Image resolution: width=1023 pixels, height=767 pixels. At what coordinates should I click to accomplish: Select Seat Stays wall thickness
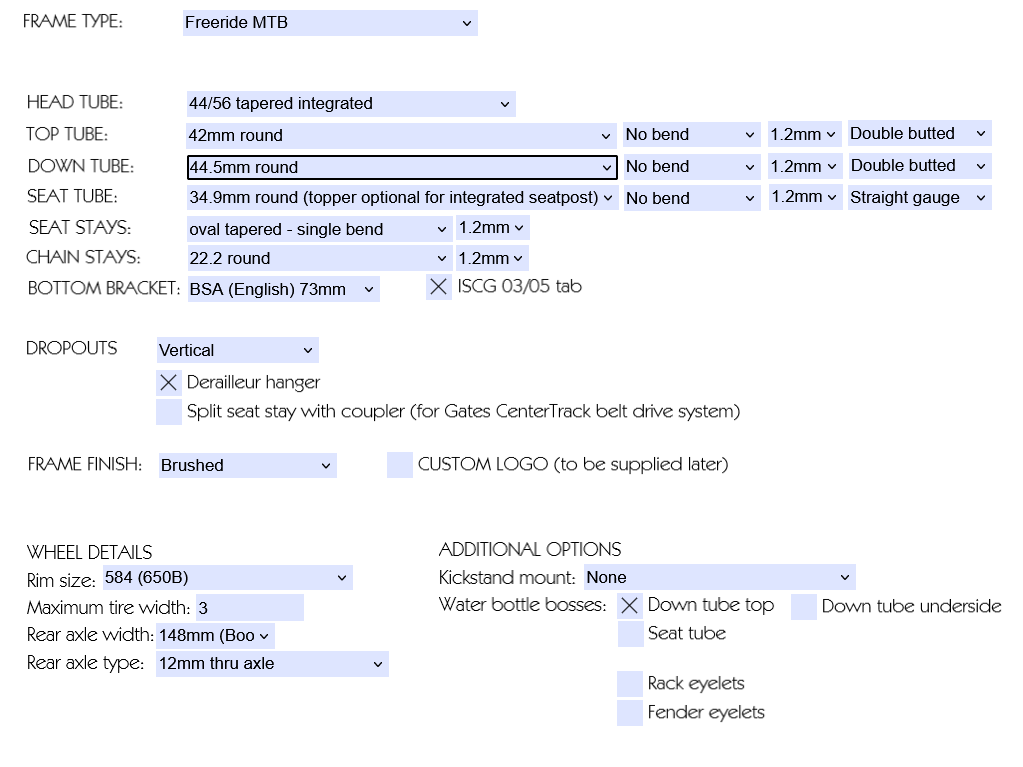pos(492,228)
